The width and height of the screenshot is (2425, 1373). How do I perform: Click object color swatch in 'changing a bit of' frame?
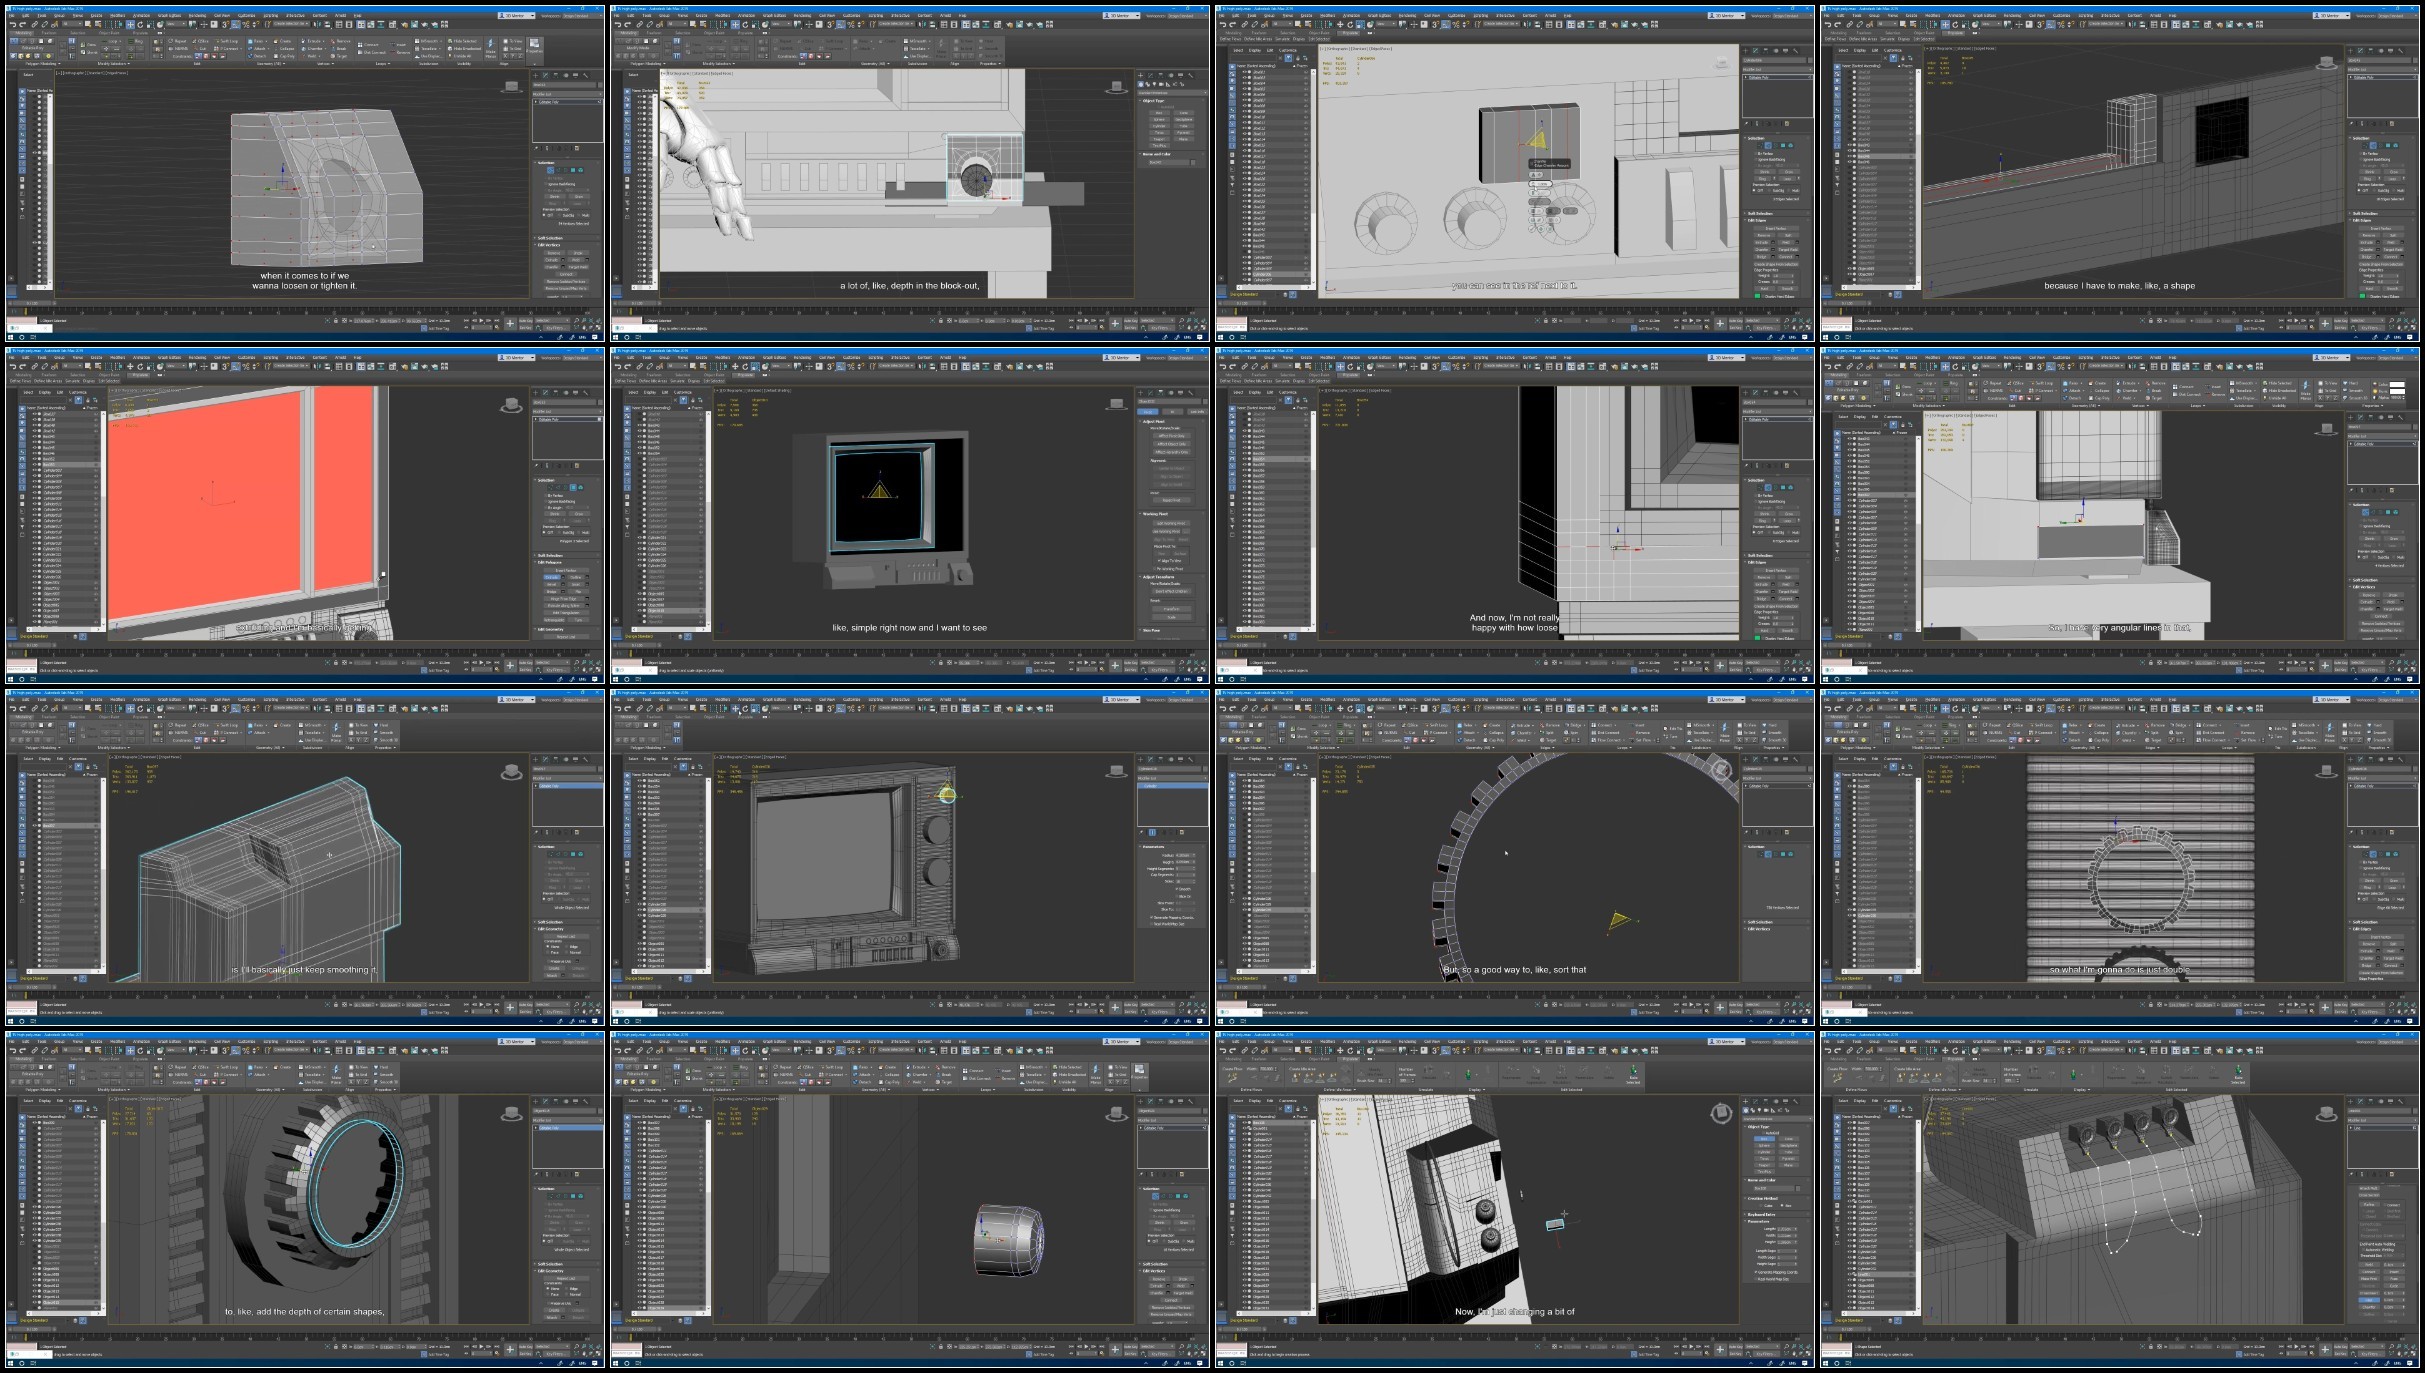(1800, 1189)
